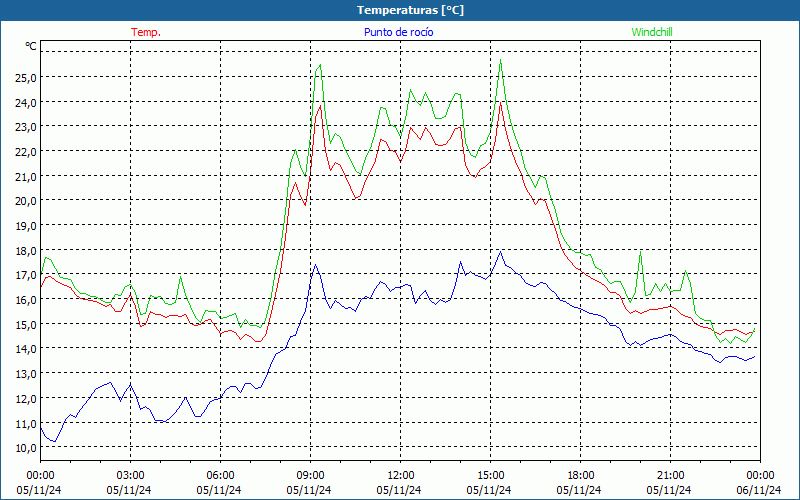The height and width of the screenshot is (500, 800).
Task: Click the 23,0 y-axis value
Action: (26, 127)
